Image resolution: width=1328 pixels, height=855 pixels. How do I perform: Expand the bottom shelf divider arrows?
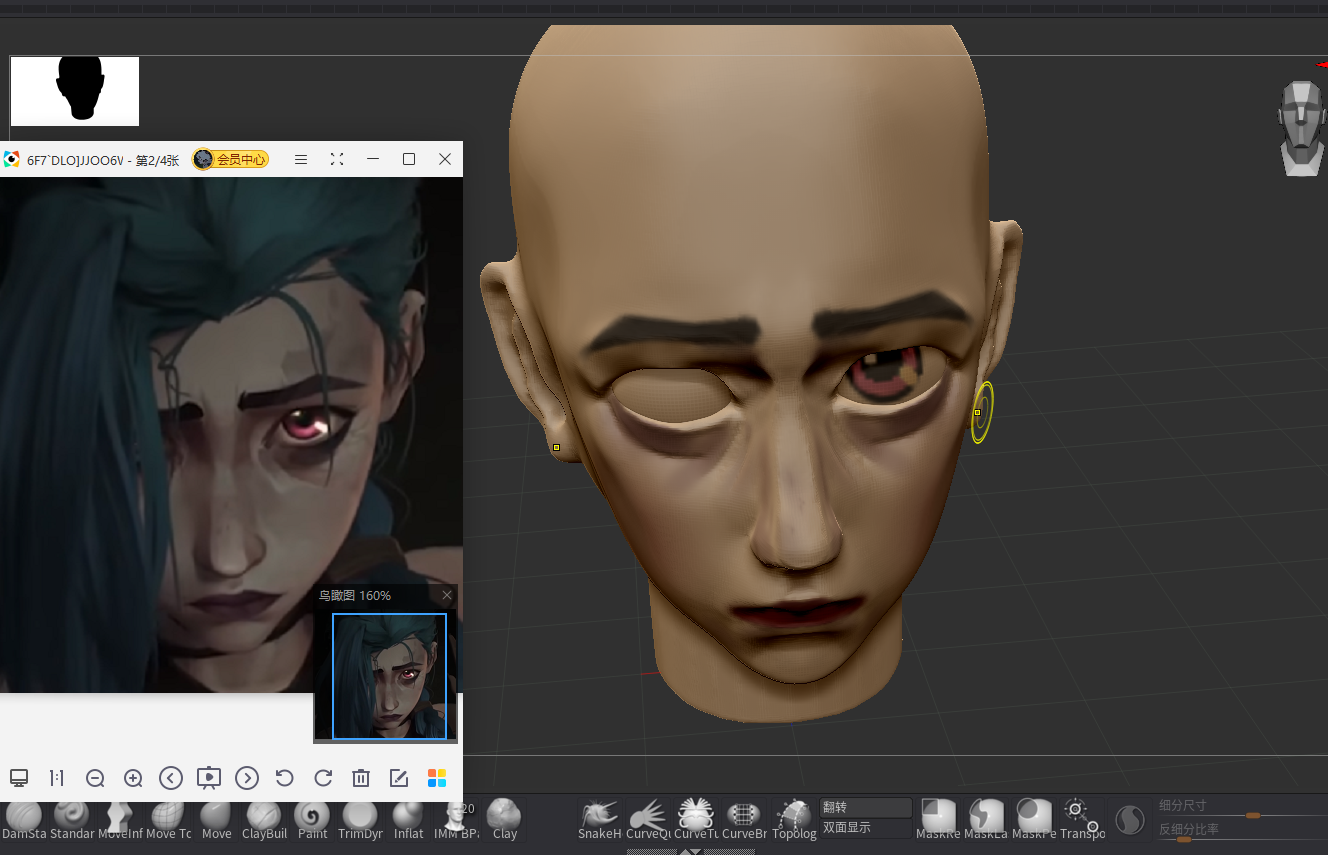[690, 852]
